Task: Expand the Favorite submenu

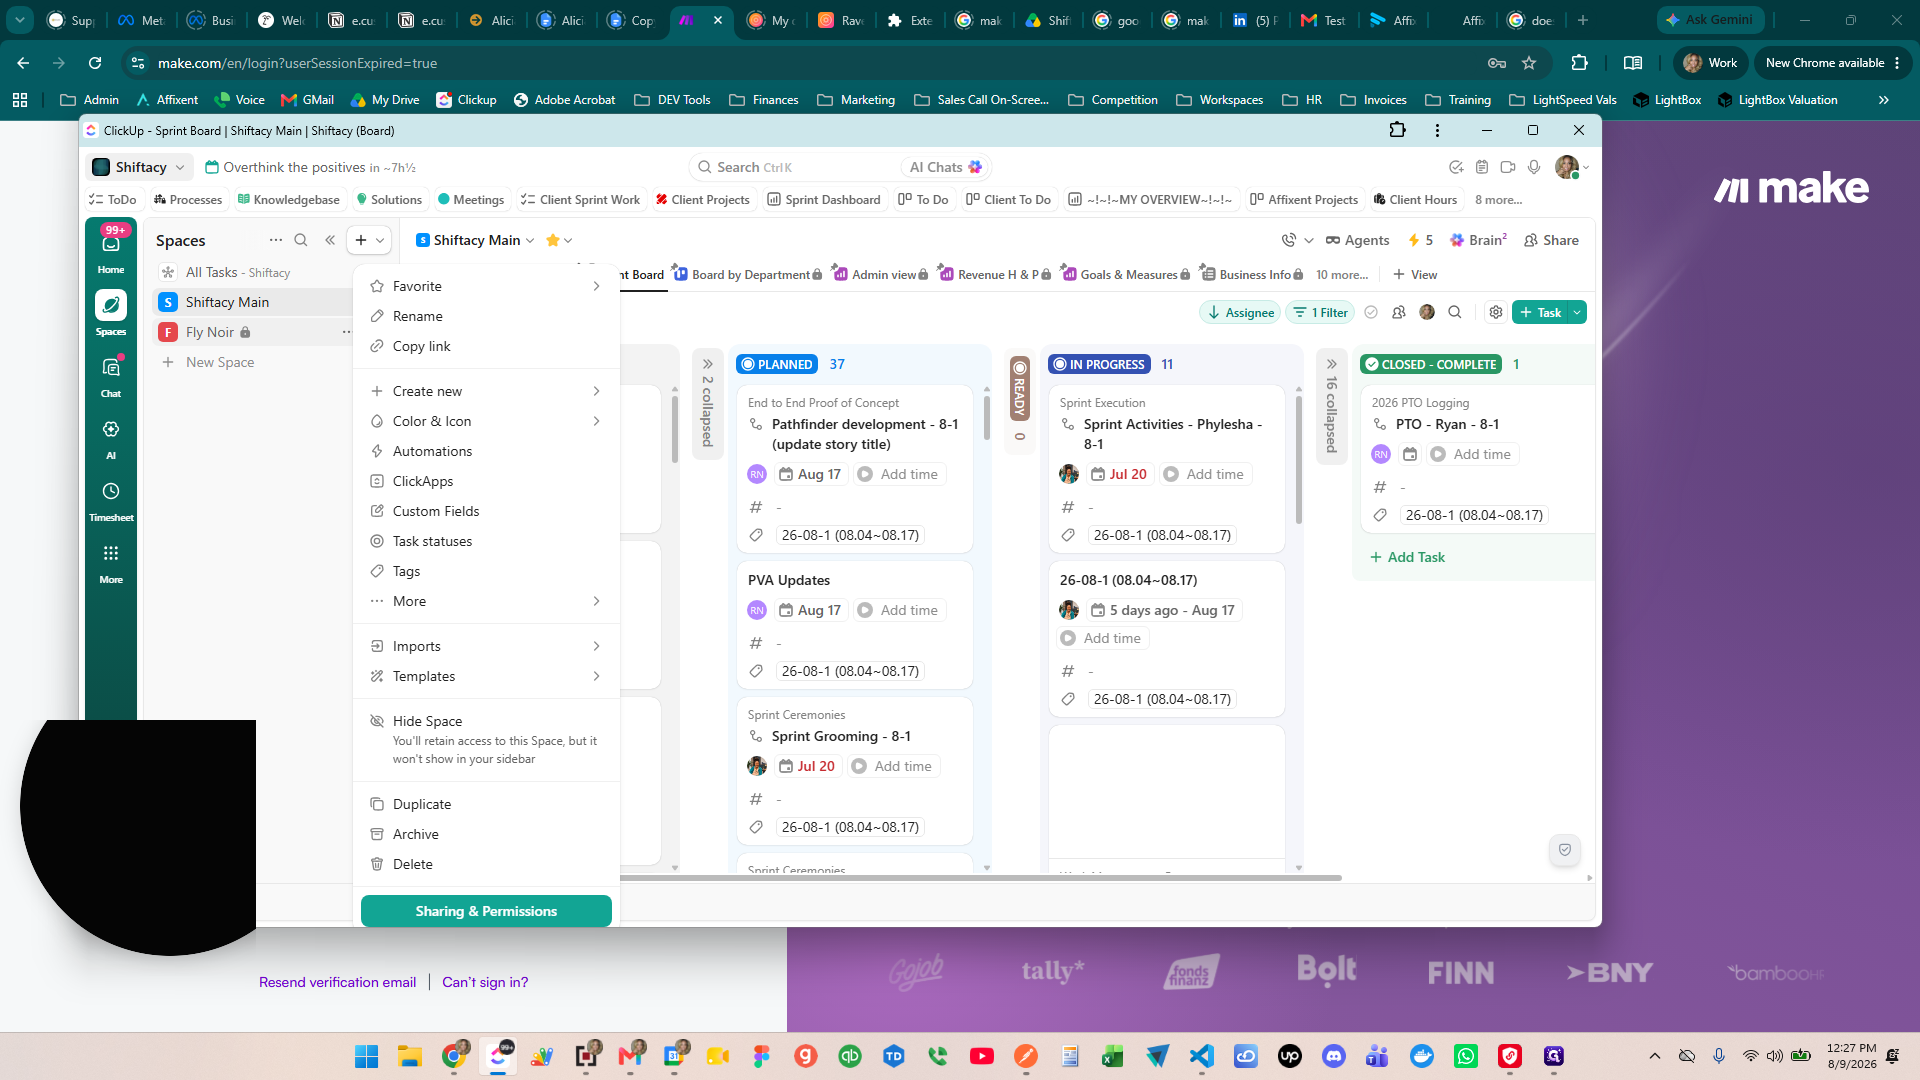Action: pyautogui.click(x=486, y=286)
